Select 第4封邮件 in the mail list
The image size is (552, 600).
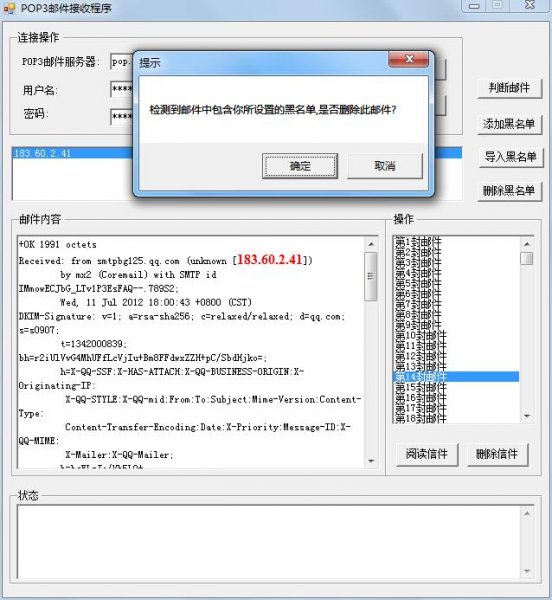coord(418,273)
